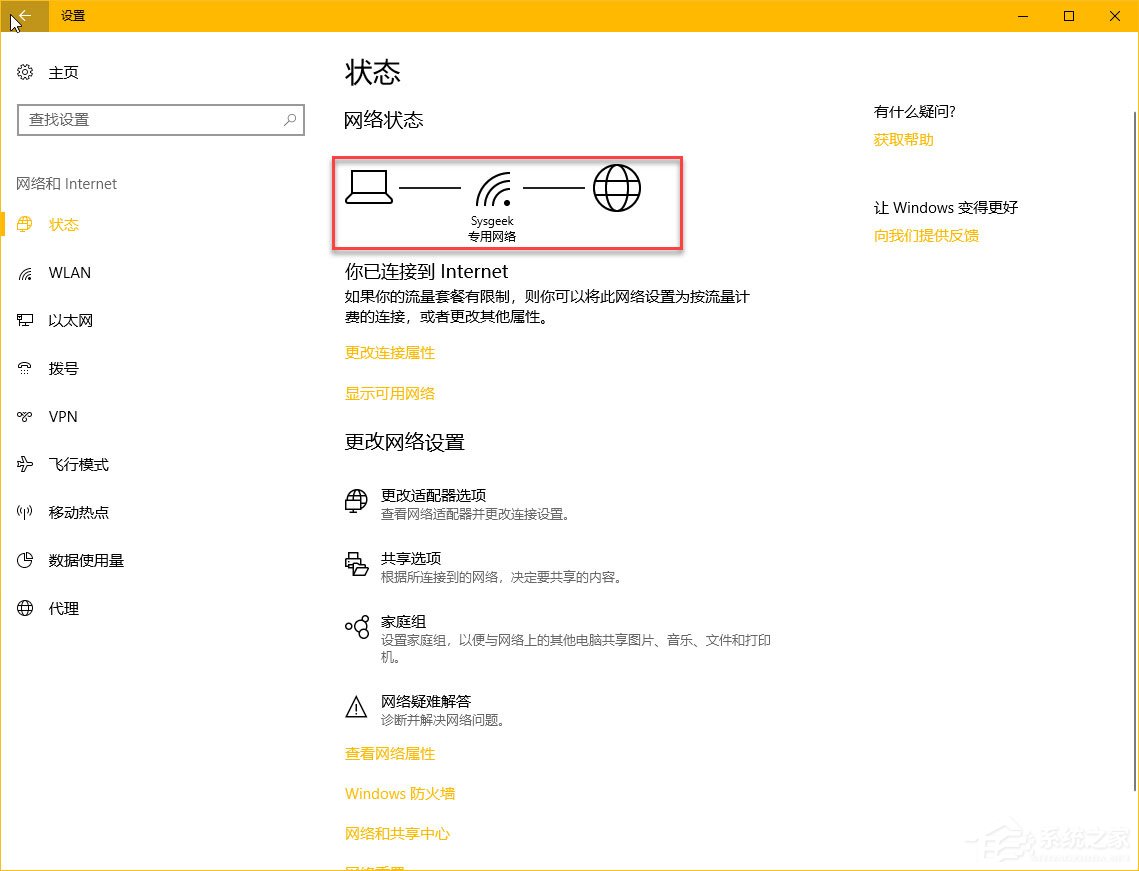Image resolution: width=1139 pixels, height=871 pixels.
Task: Select the highlighted 状态 sidebar item
Action: 63,224
